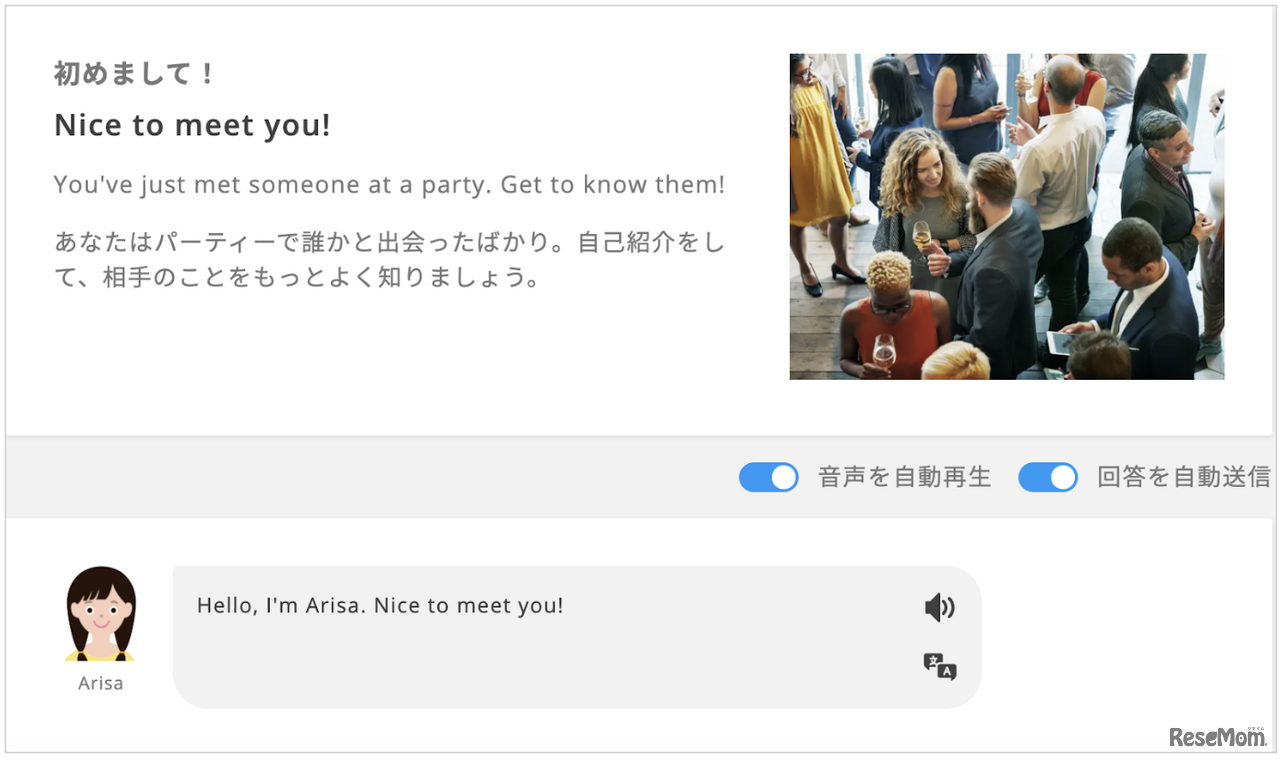Click the speaker icon in the chat bubble
This screenshot has width=1280, height=760.
(x=940, y=606)
